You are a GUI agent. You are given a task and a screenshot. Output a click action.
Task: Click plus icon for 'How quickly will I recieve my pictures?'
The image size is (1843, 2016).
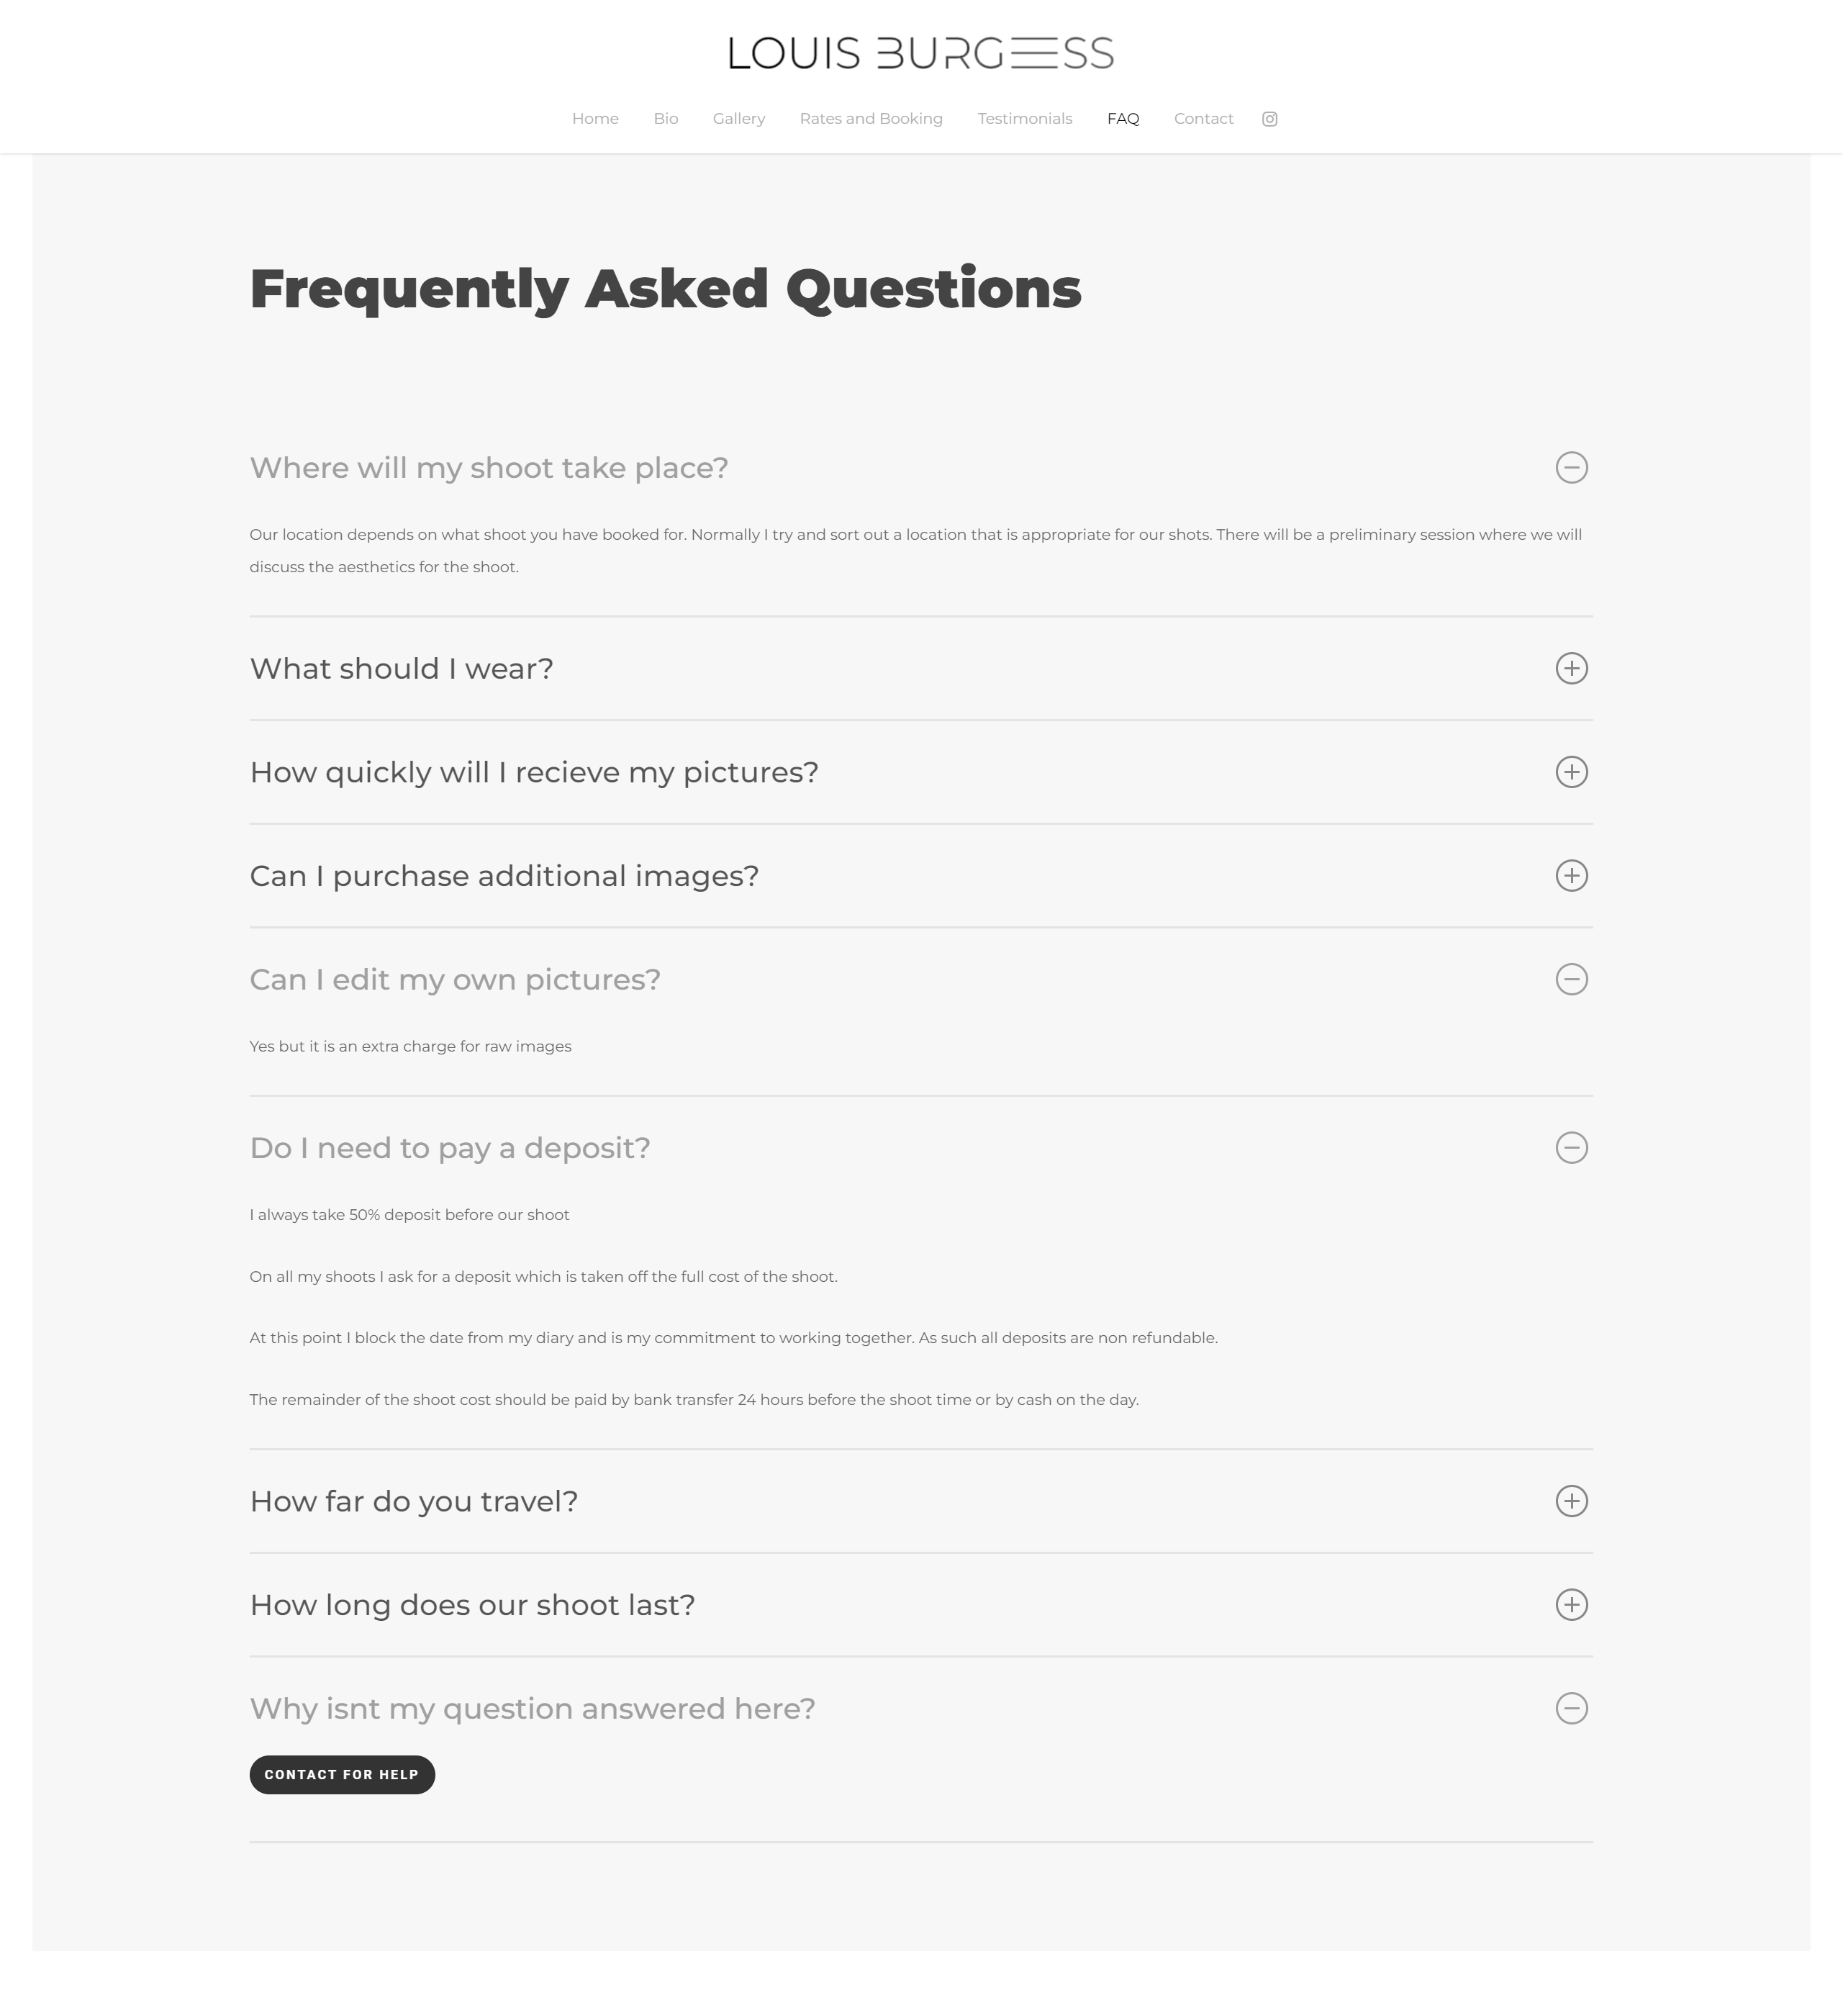1571,772
